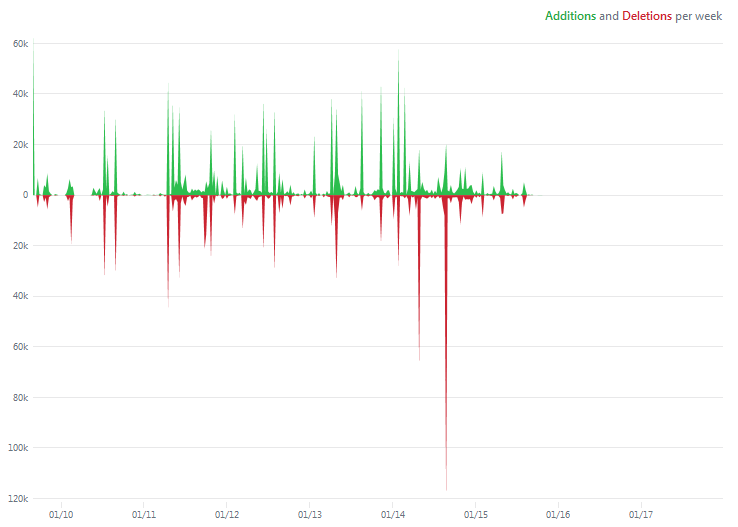The height and width of the screenshot is (527, 738).
Task: Click the '120k' bottom axis label
Action: point(18,498)
